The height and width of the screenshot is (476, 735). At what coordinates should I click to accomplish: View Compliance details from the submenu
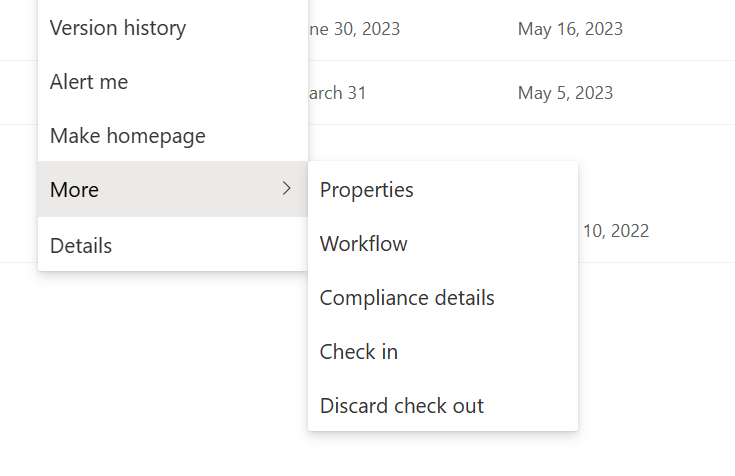click(407, 298)
